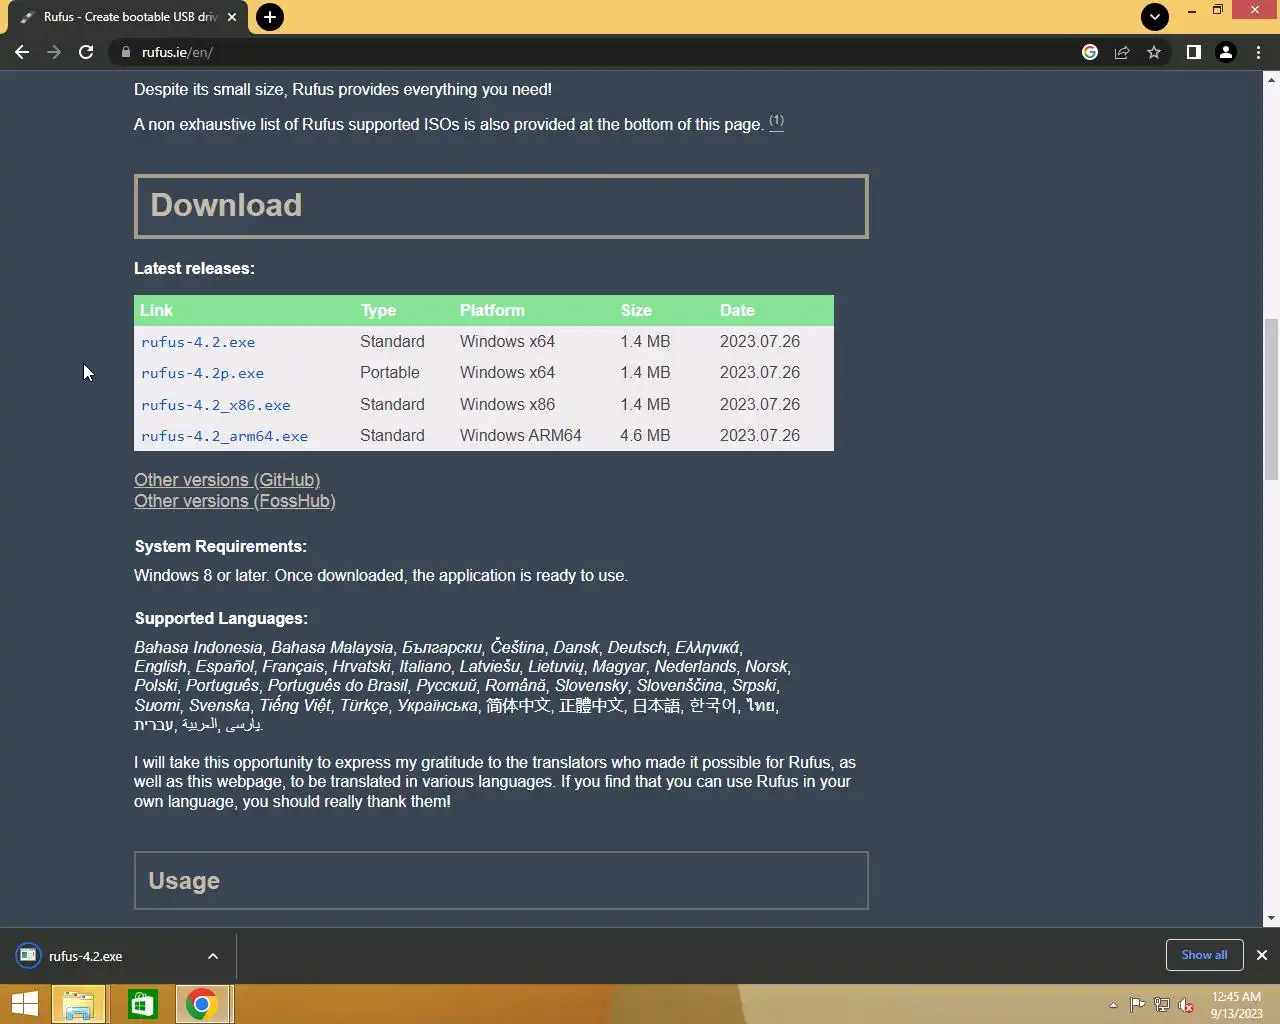
Task: Expand options for rufus-4.2.exe download
Action: 213,956
